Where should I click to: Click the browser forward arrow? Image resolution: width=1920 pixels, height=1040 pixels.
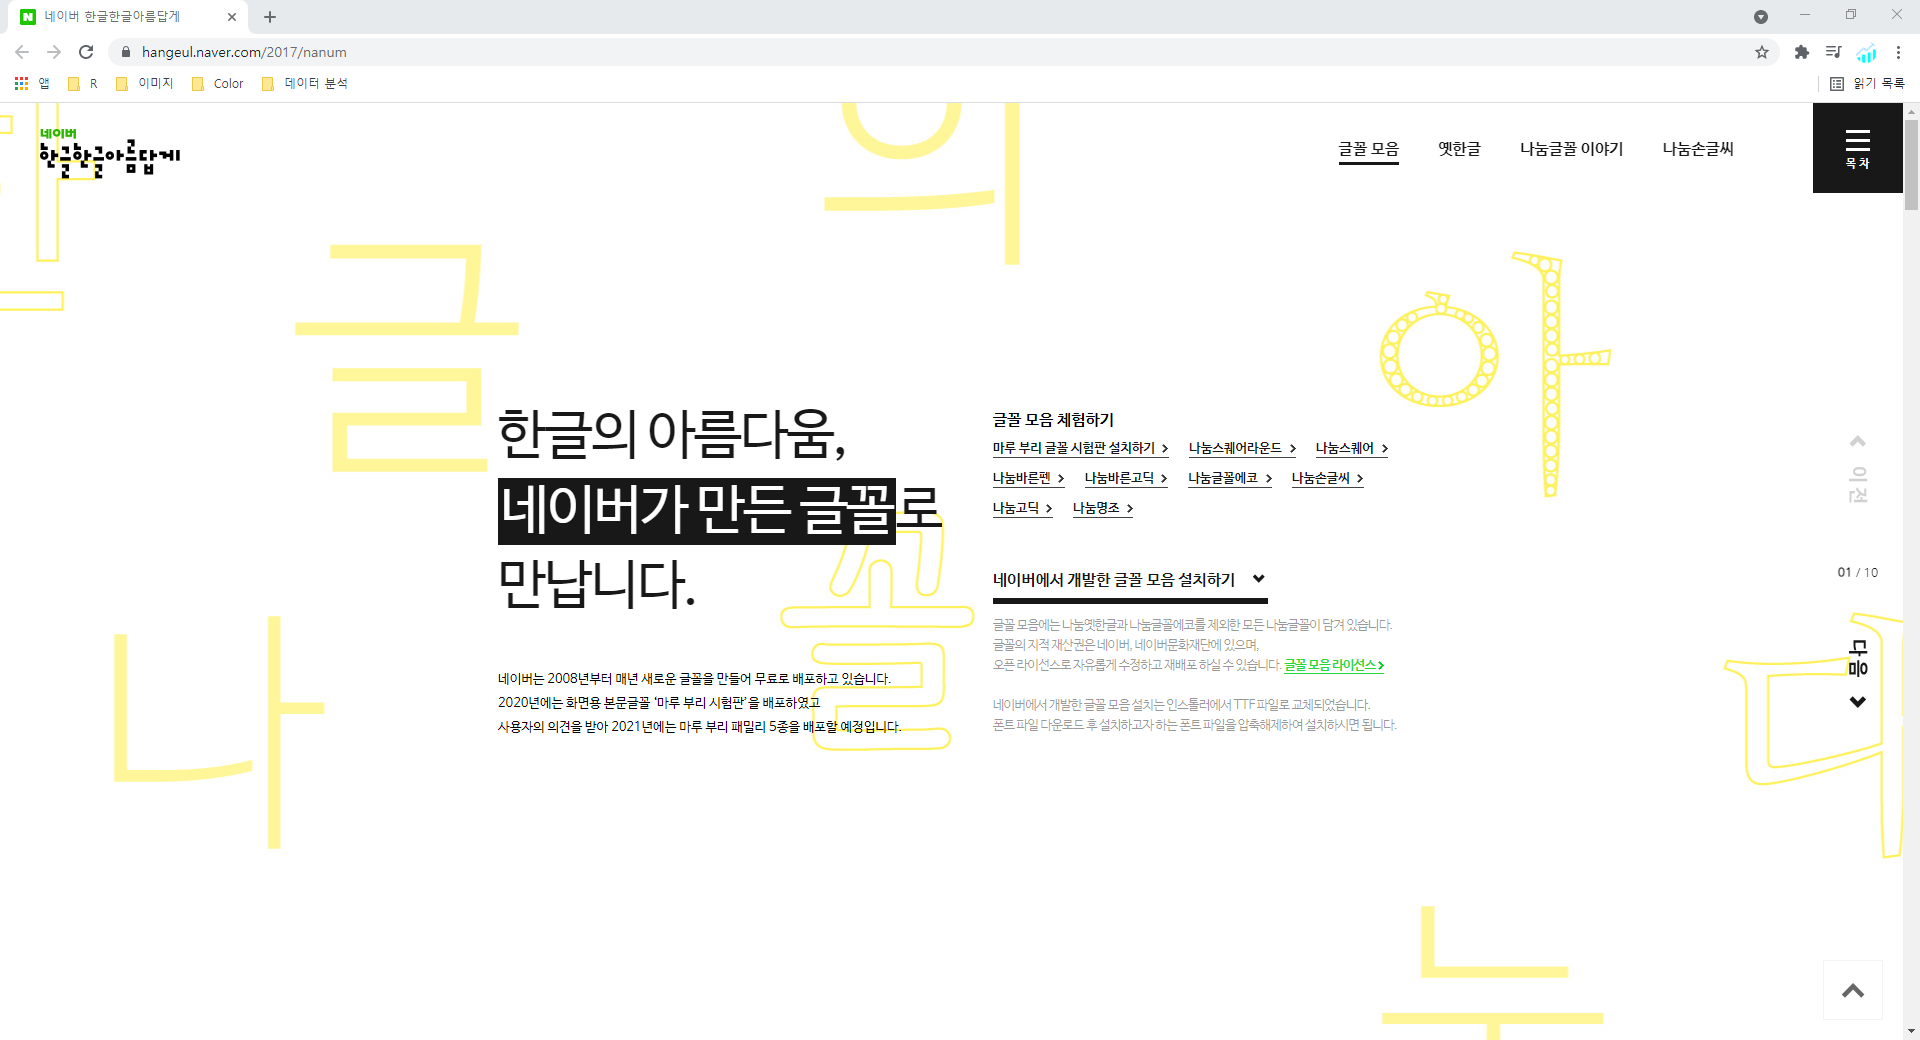tap(54, 52)
